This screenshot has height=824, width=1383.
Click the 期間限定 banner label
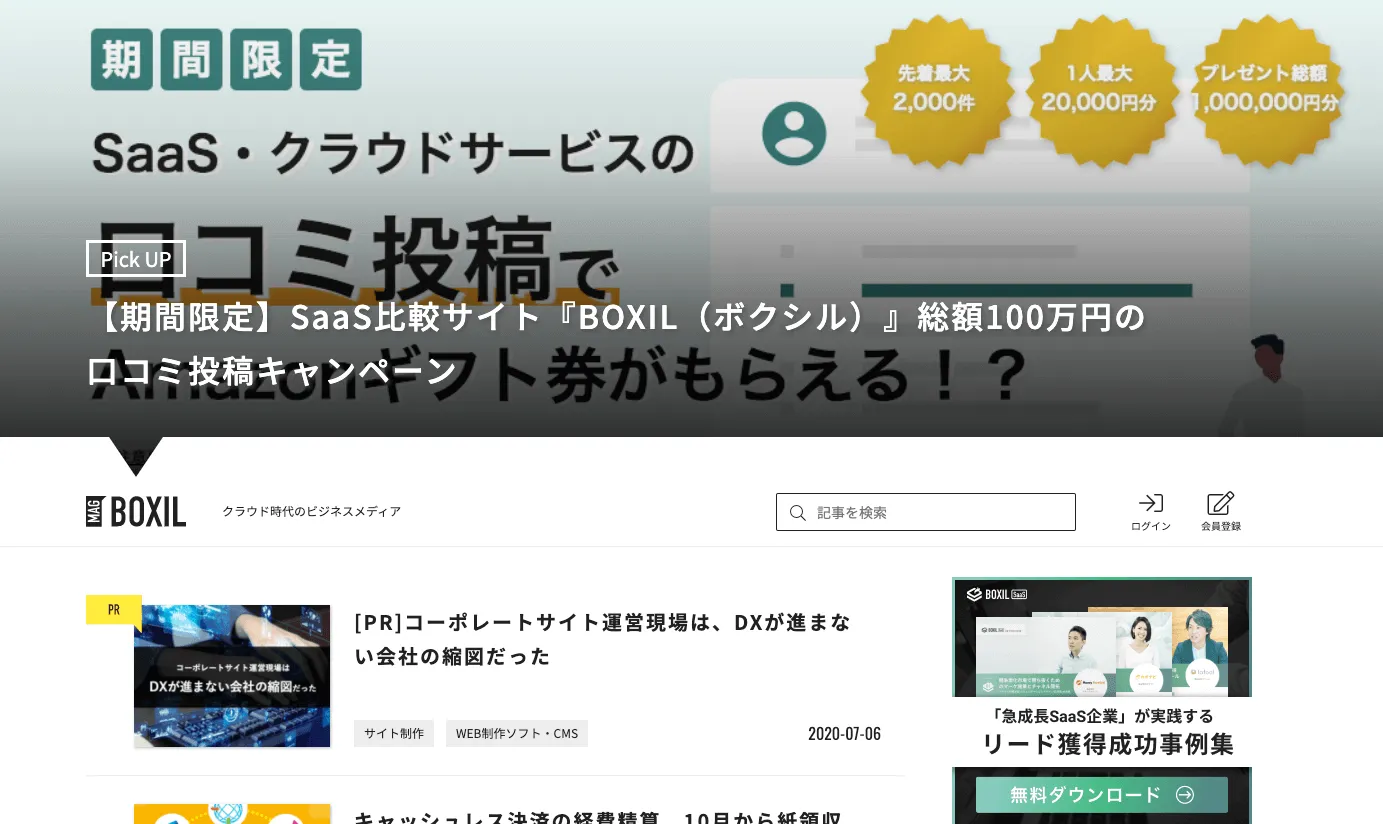[x=226, y=60]
